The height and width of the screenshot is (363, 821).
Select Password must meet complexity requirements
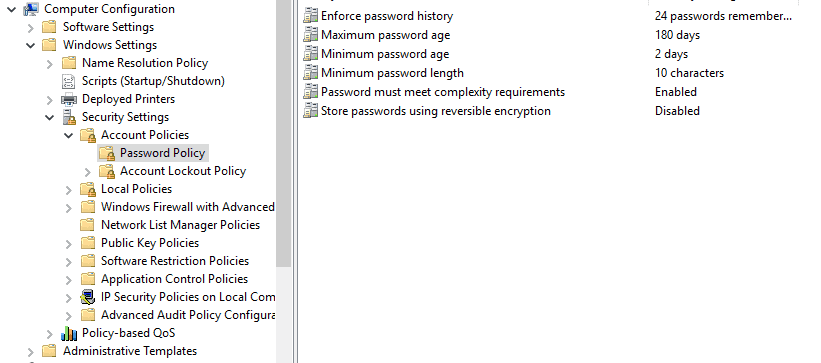click(x=443, y=92)
